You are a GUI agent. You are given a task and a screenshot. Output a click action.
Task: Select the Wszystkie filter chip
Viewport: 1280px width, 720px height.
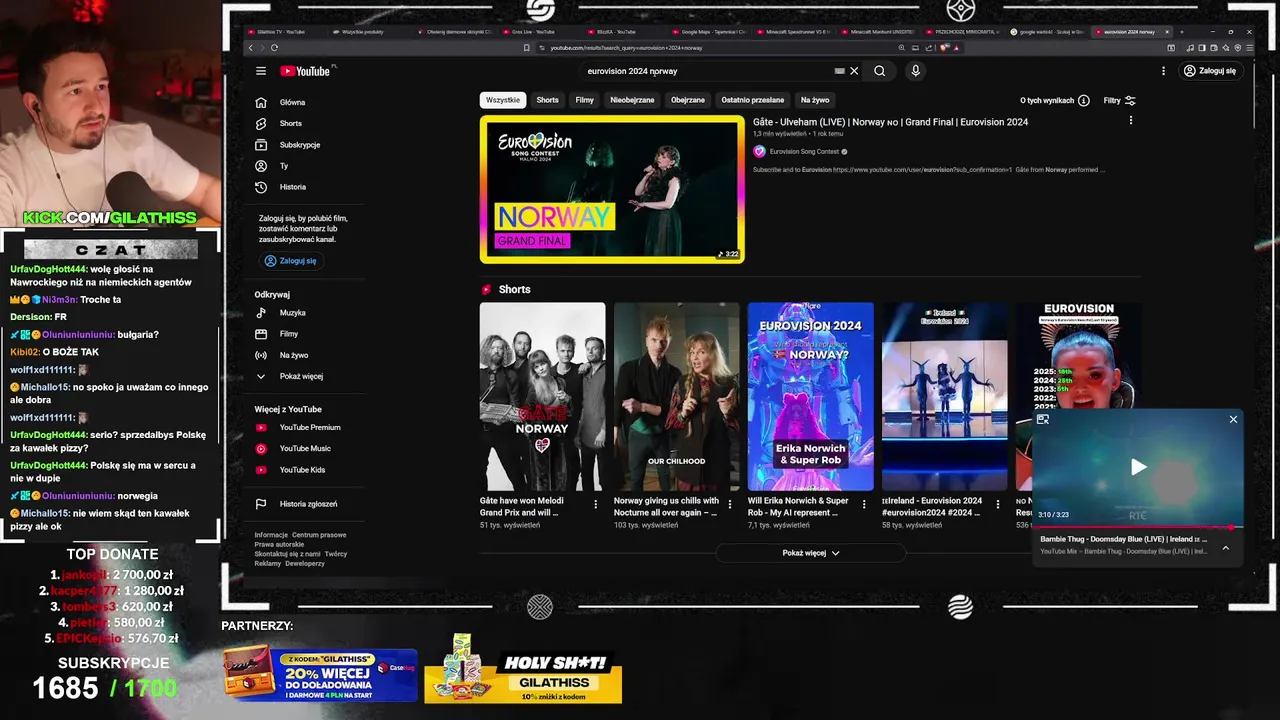(x=503, y=100)
